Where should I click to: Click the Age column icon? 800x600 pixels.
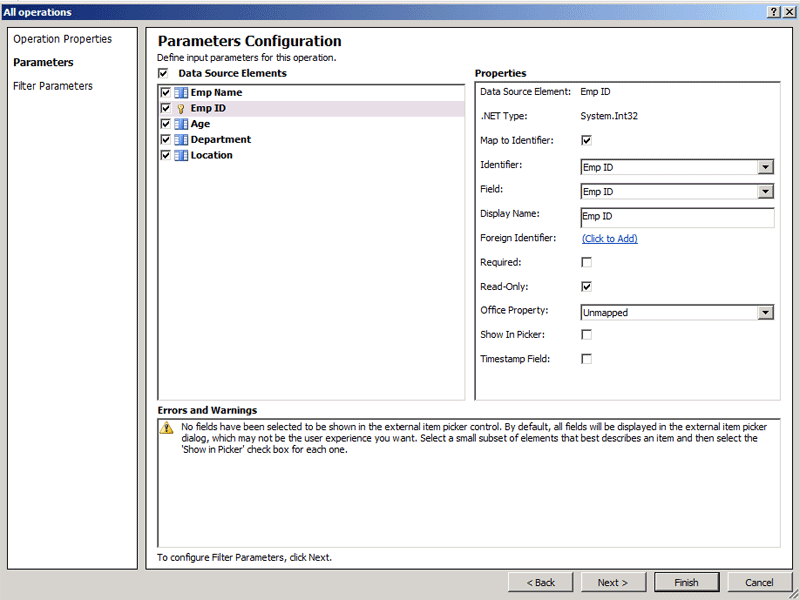181,124
